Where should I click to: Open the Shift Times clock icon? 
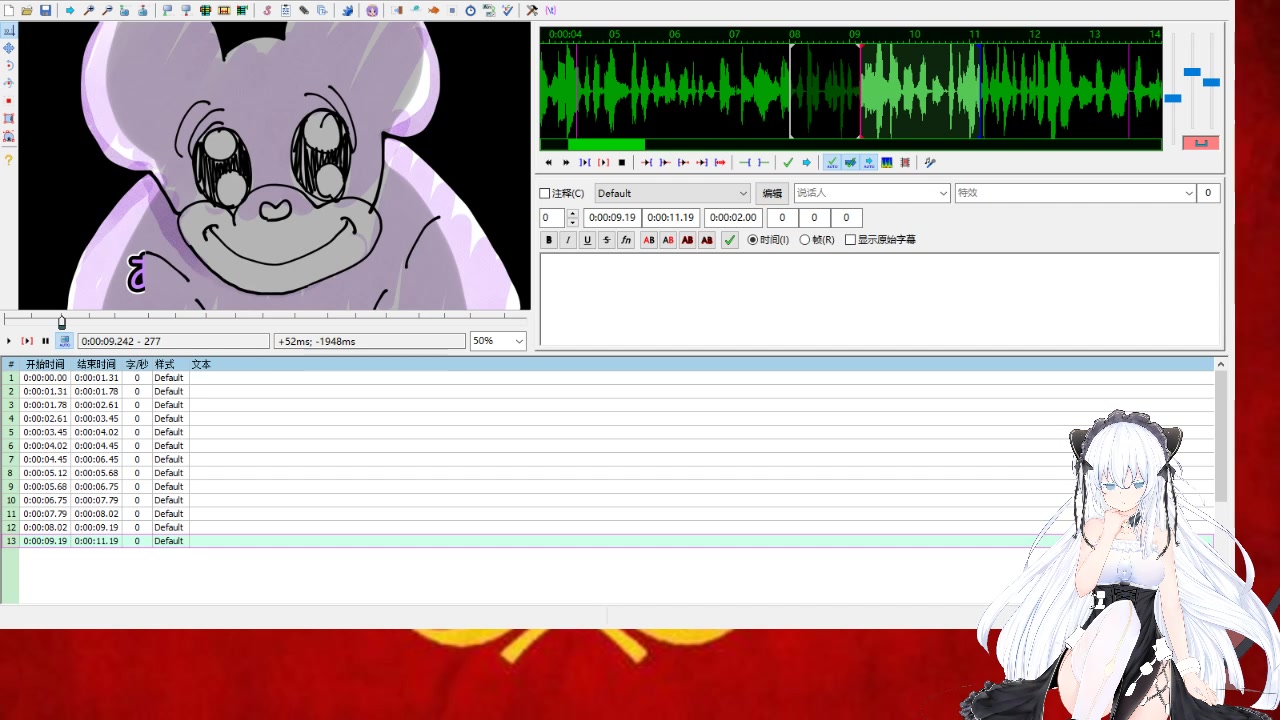coord(470,10)
